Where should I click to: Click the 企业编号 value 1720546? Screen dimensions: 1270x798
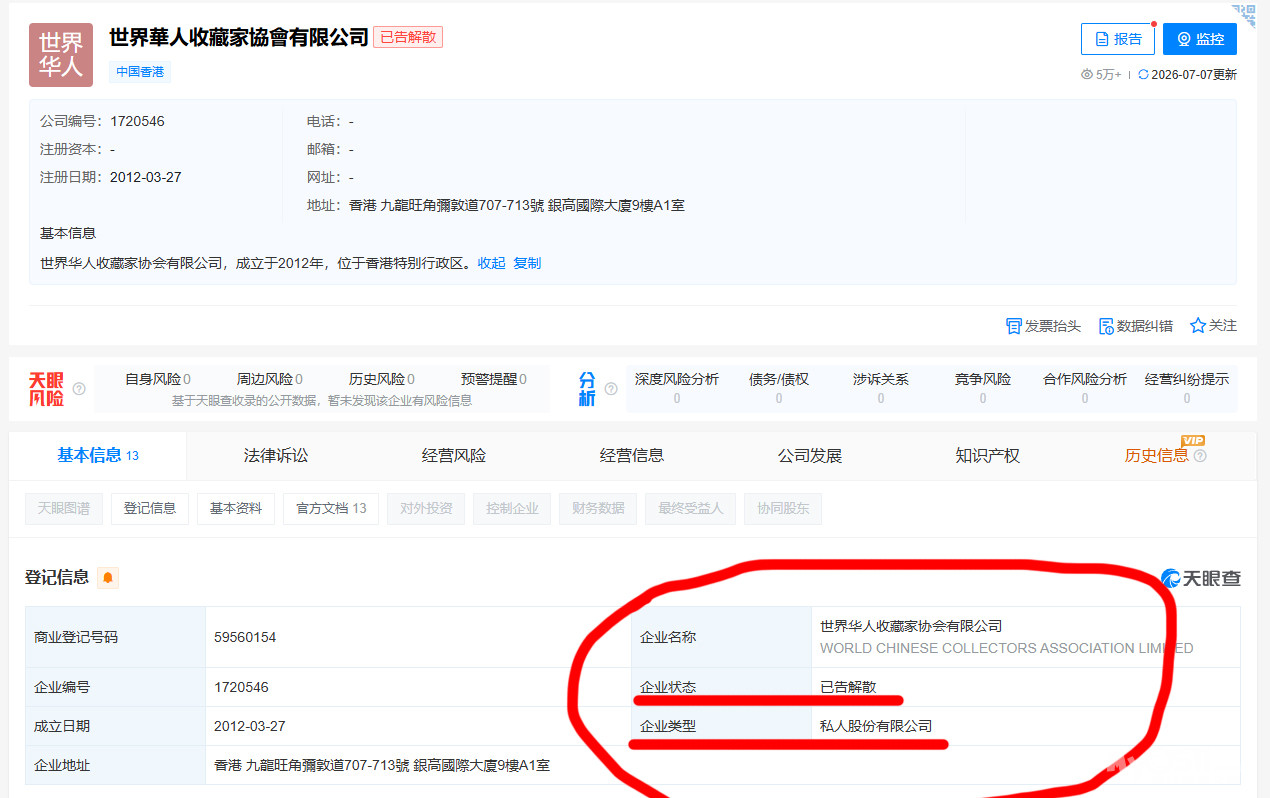(241, 687)
